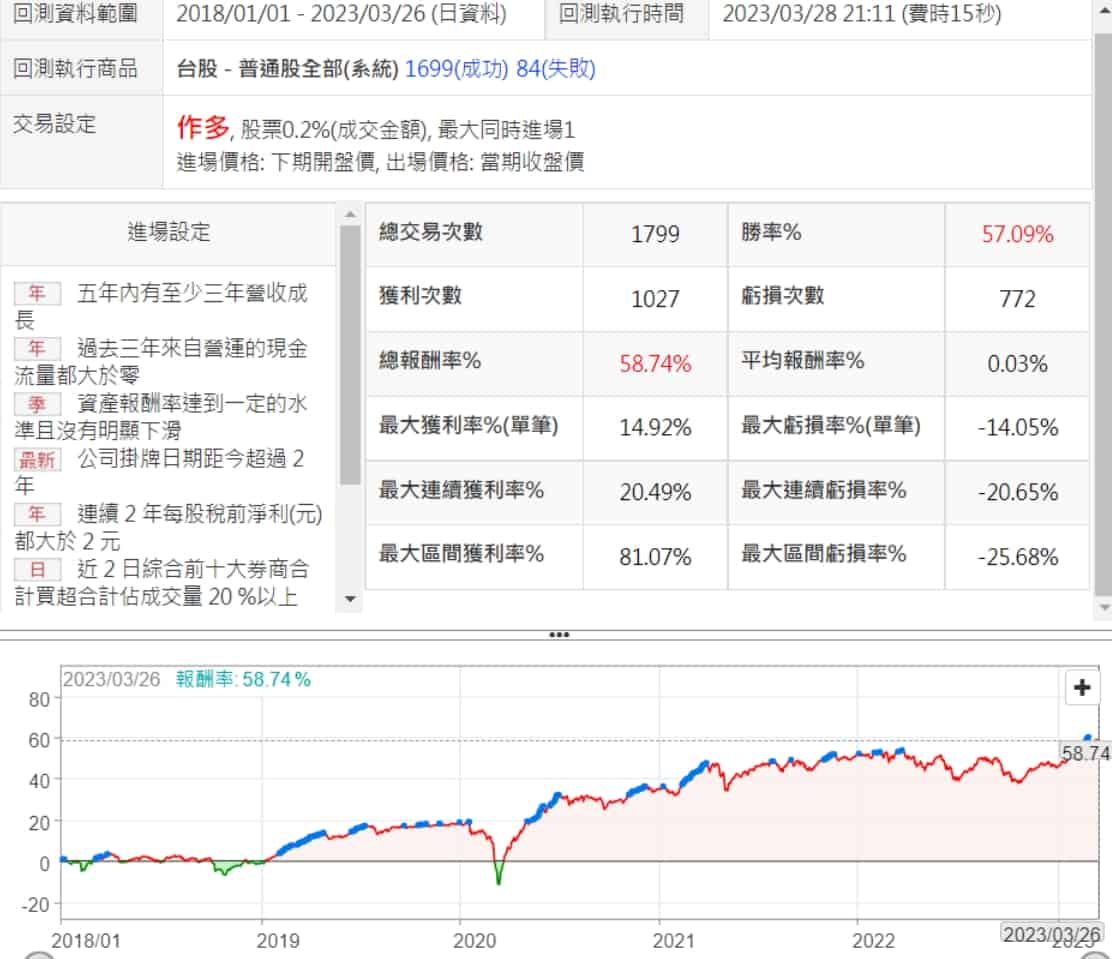
Task: Click the down arrow of the statistics panel scrollbar
Action: (x=1103, y=606)
